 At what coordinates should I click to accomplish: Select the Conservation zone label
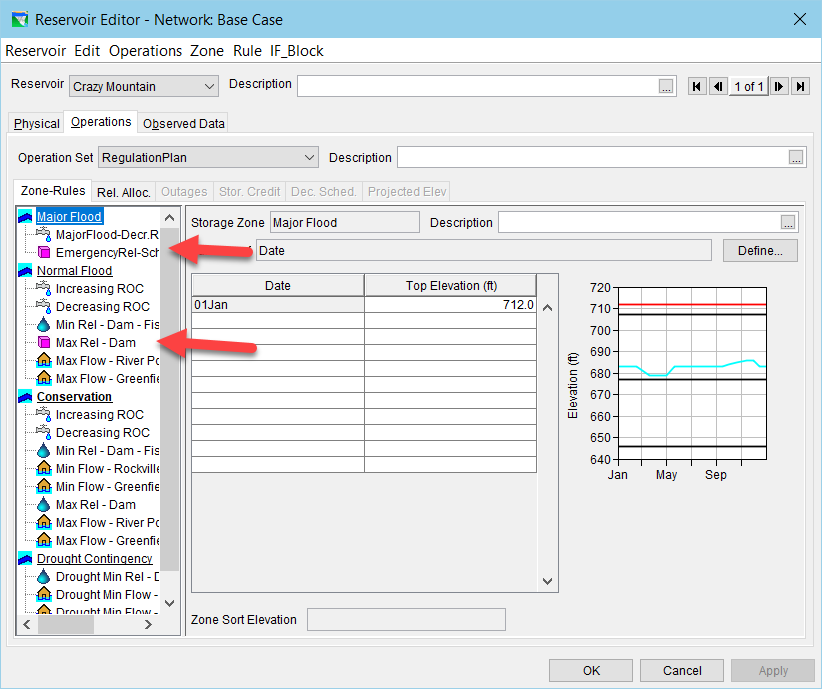(x=74, y=396)
